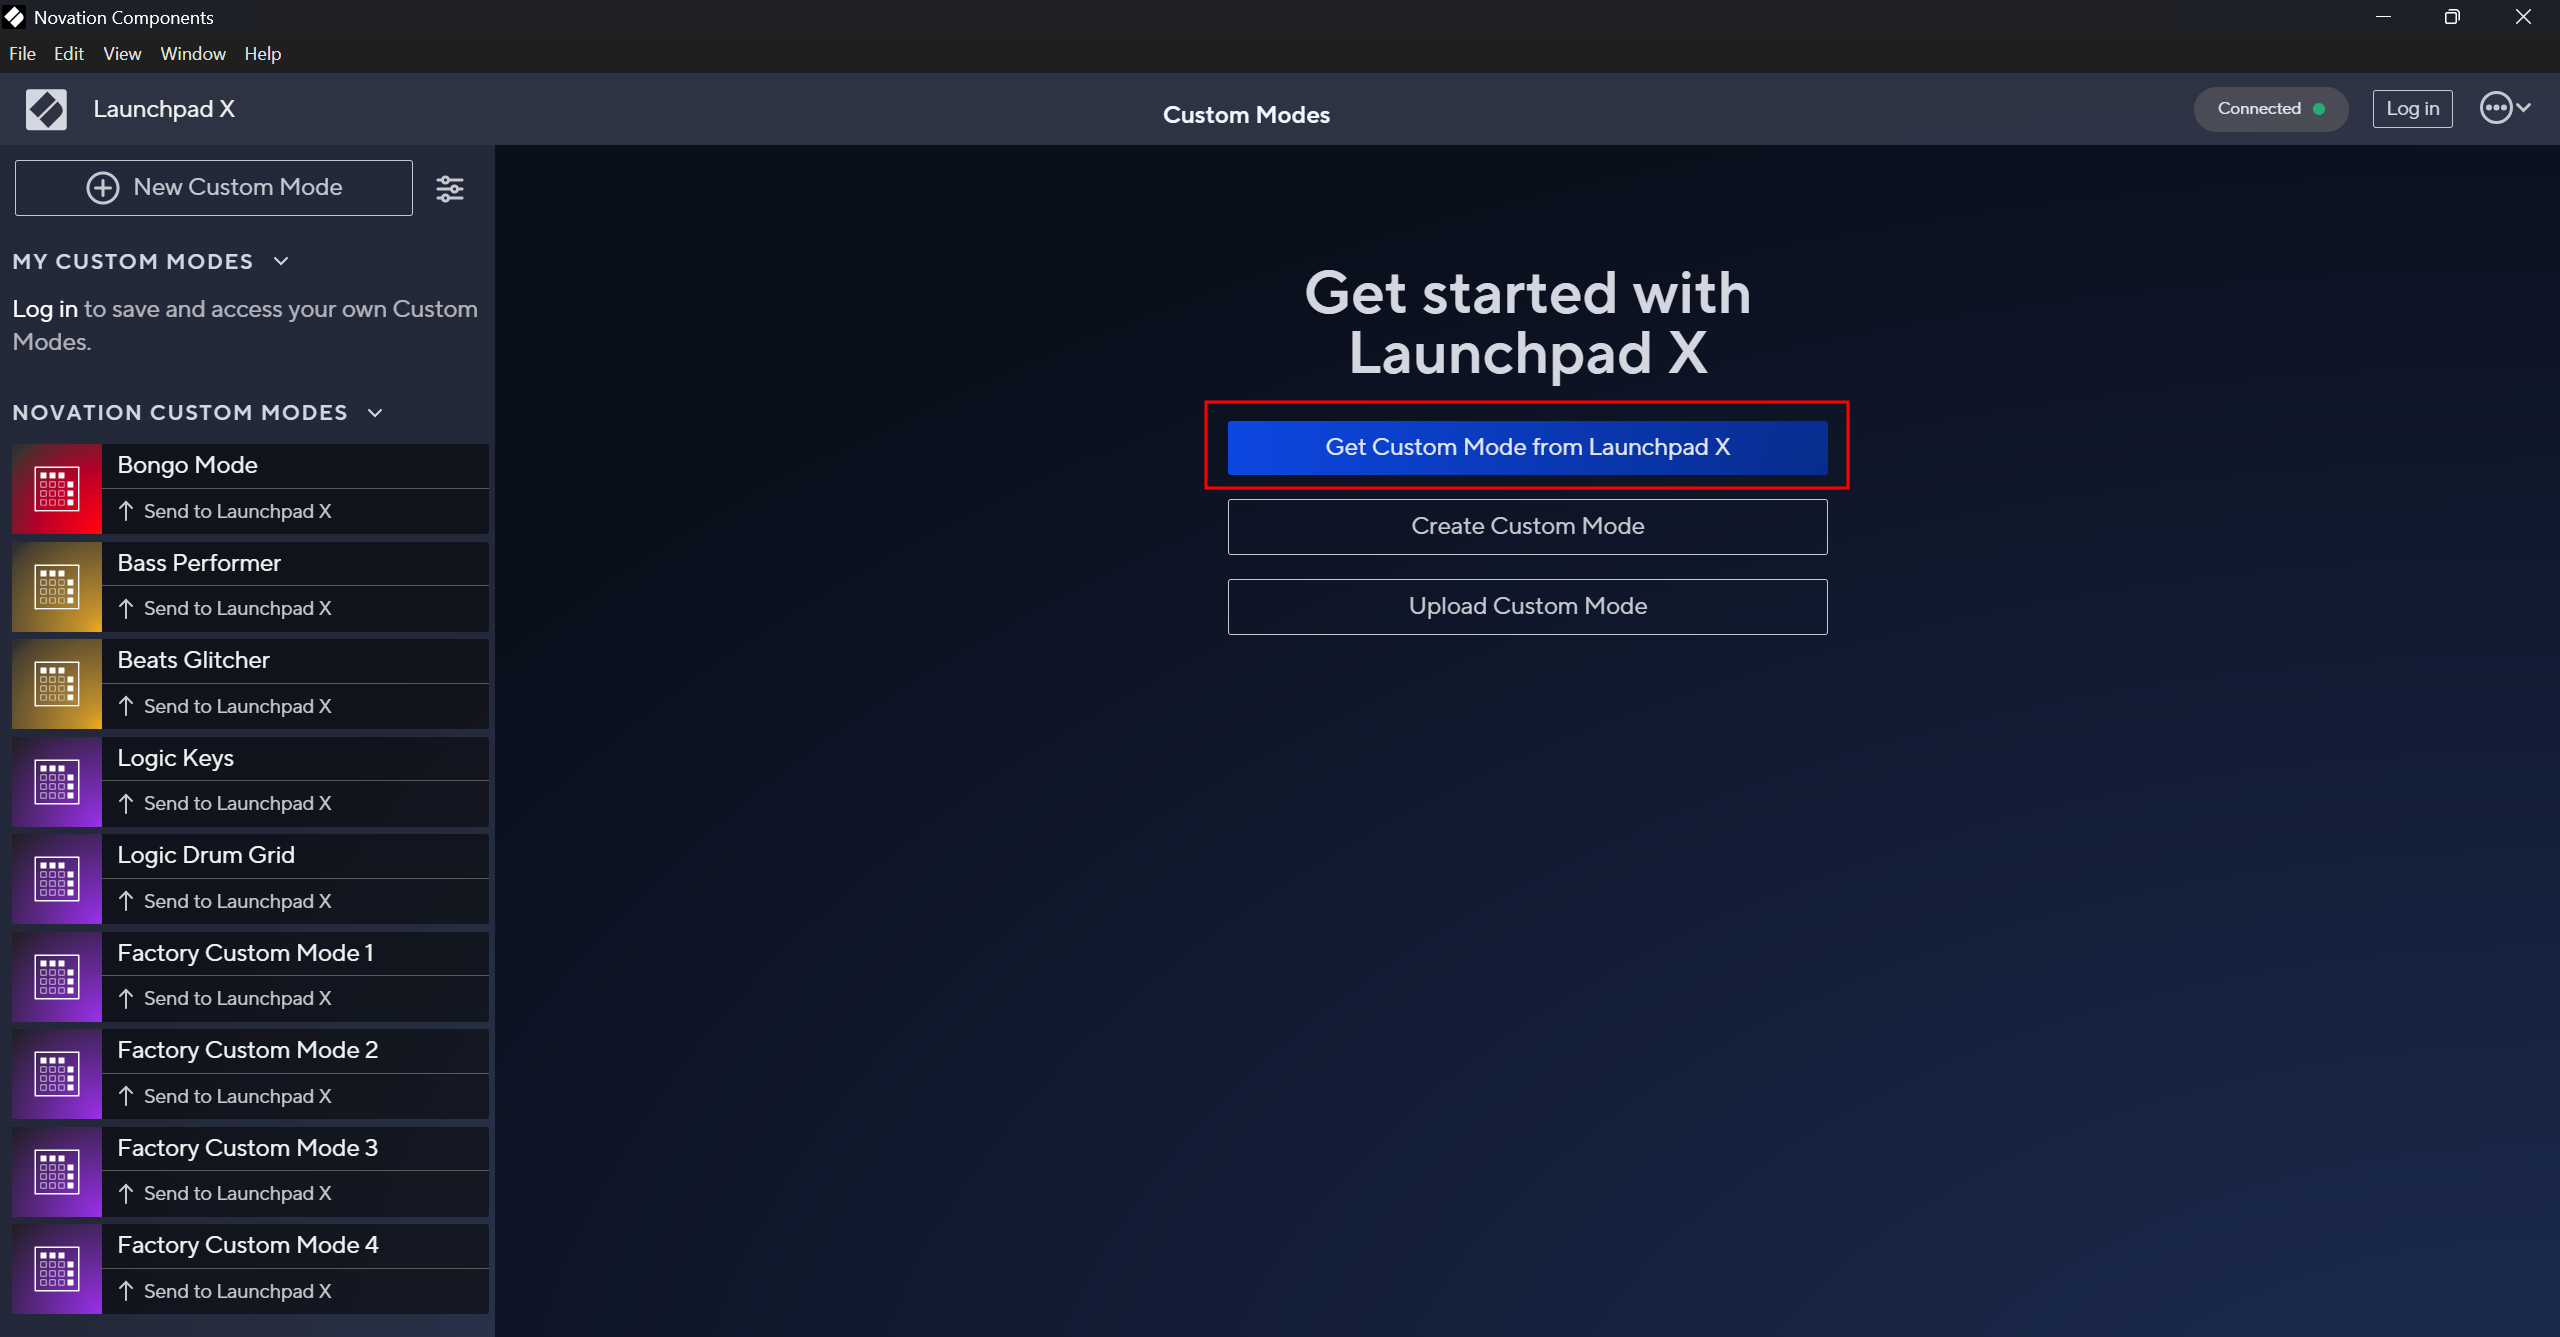Click the Factory Custom Mode 3 grid icon
The height and width of the screenshot is (1337, 2560).
[x=57, y=1172]
